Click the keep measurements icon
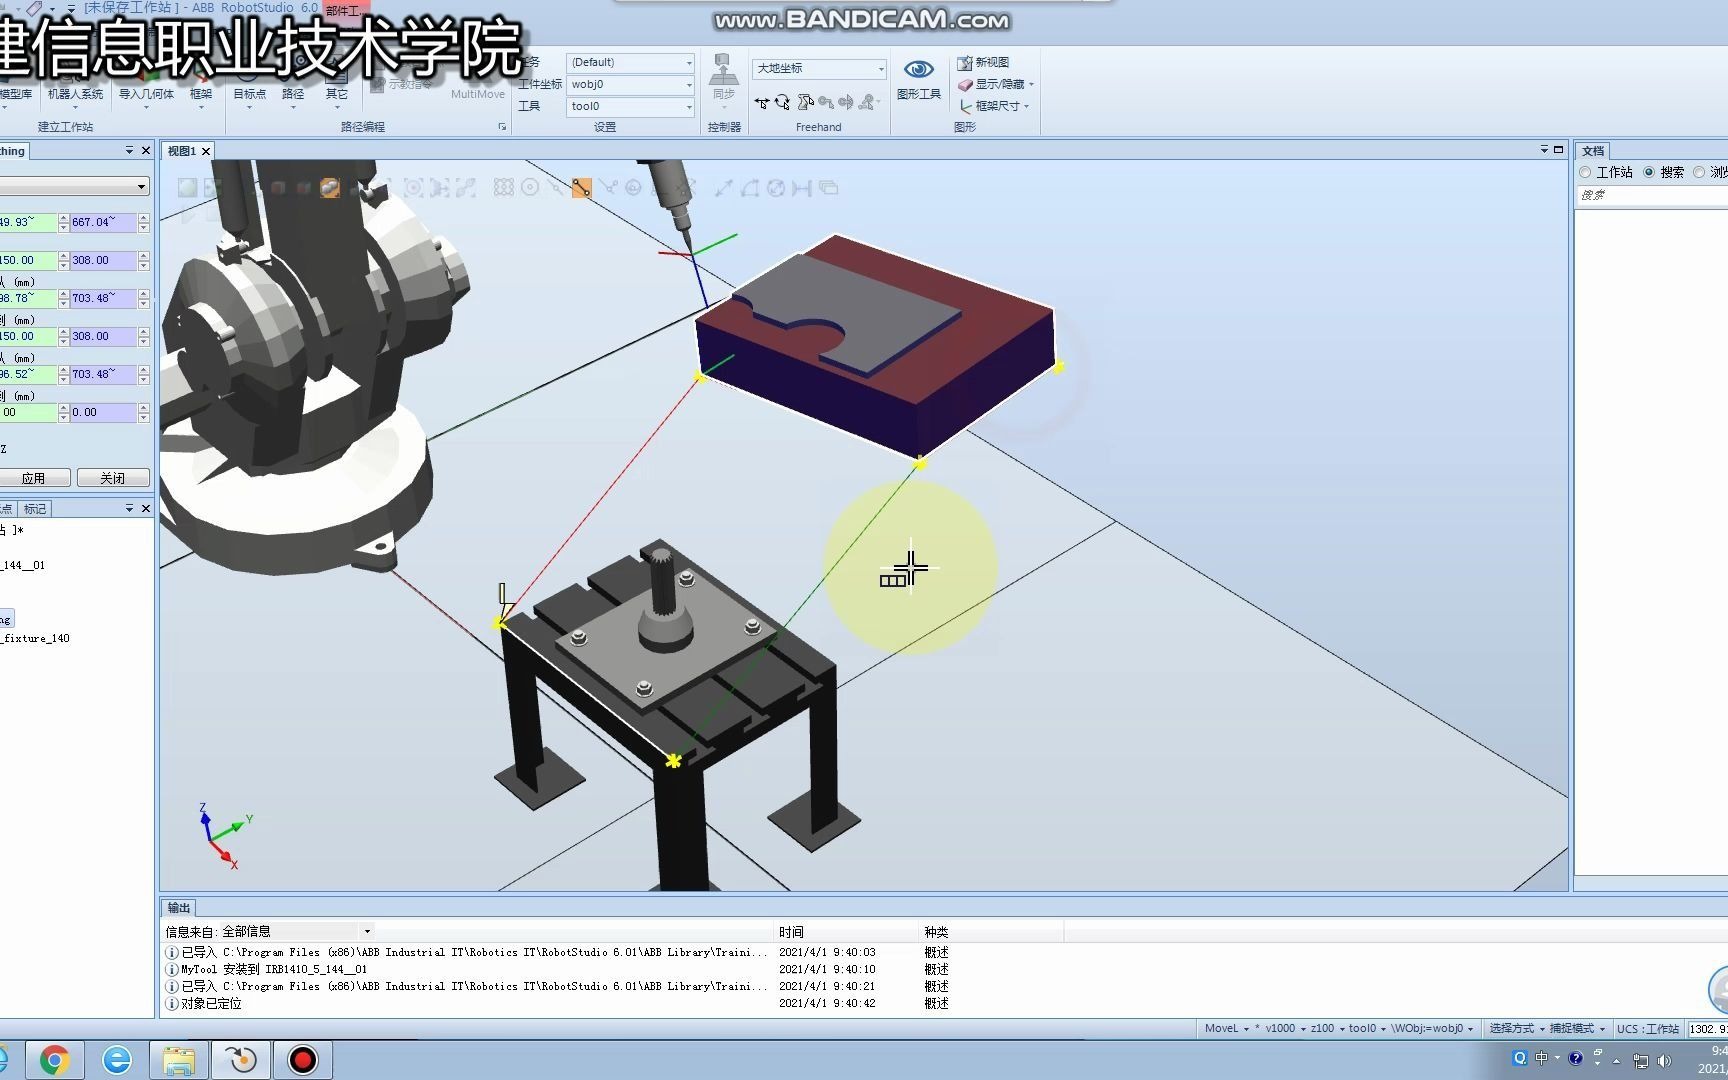The height and width of the screenshot is (1080, 1728). (x=828, y=187)
